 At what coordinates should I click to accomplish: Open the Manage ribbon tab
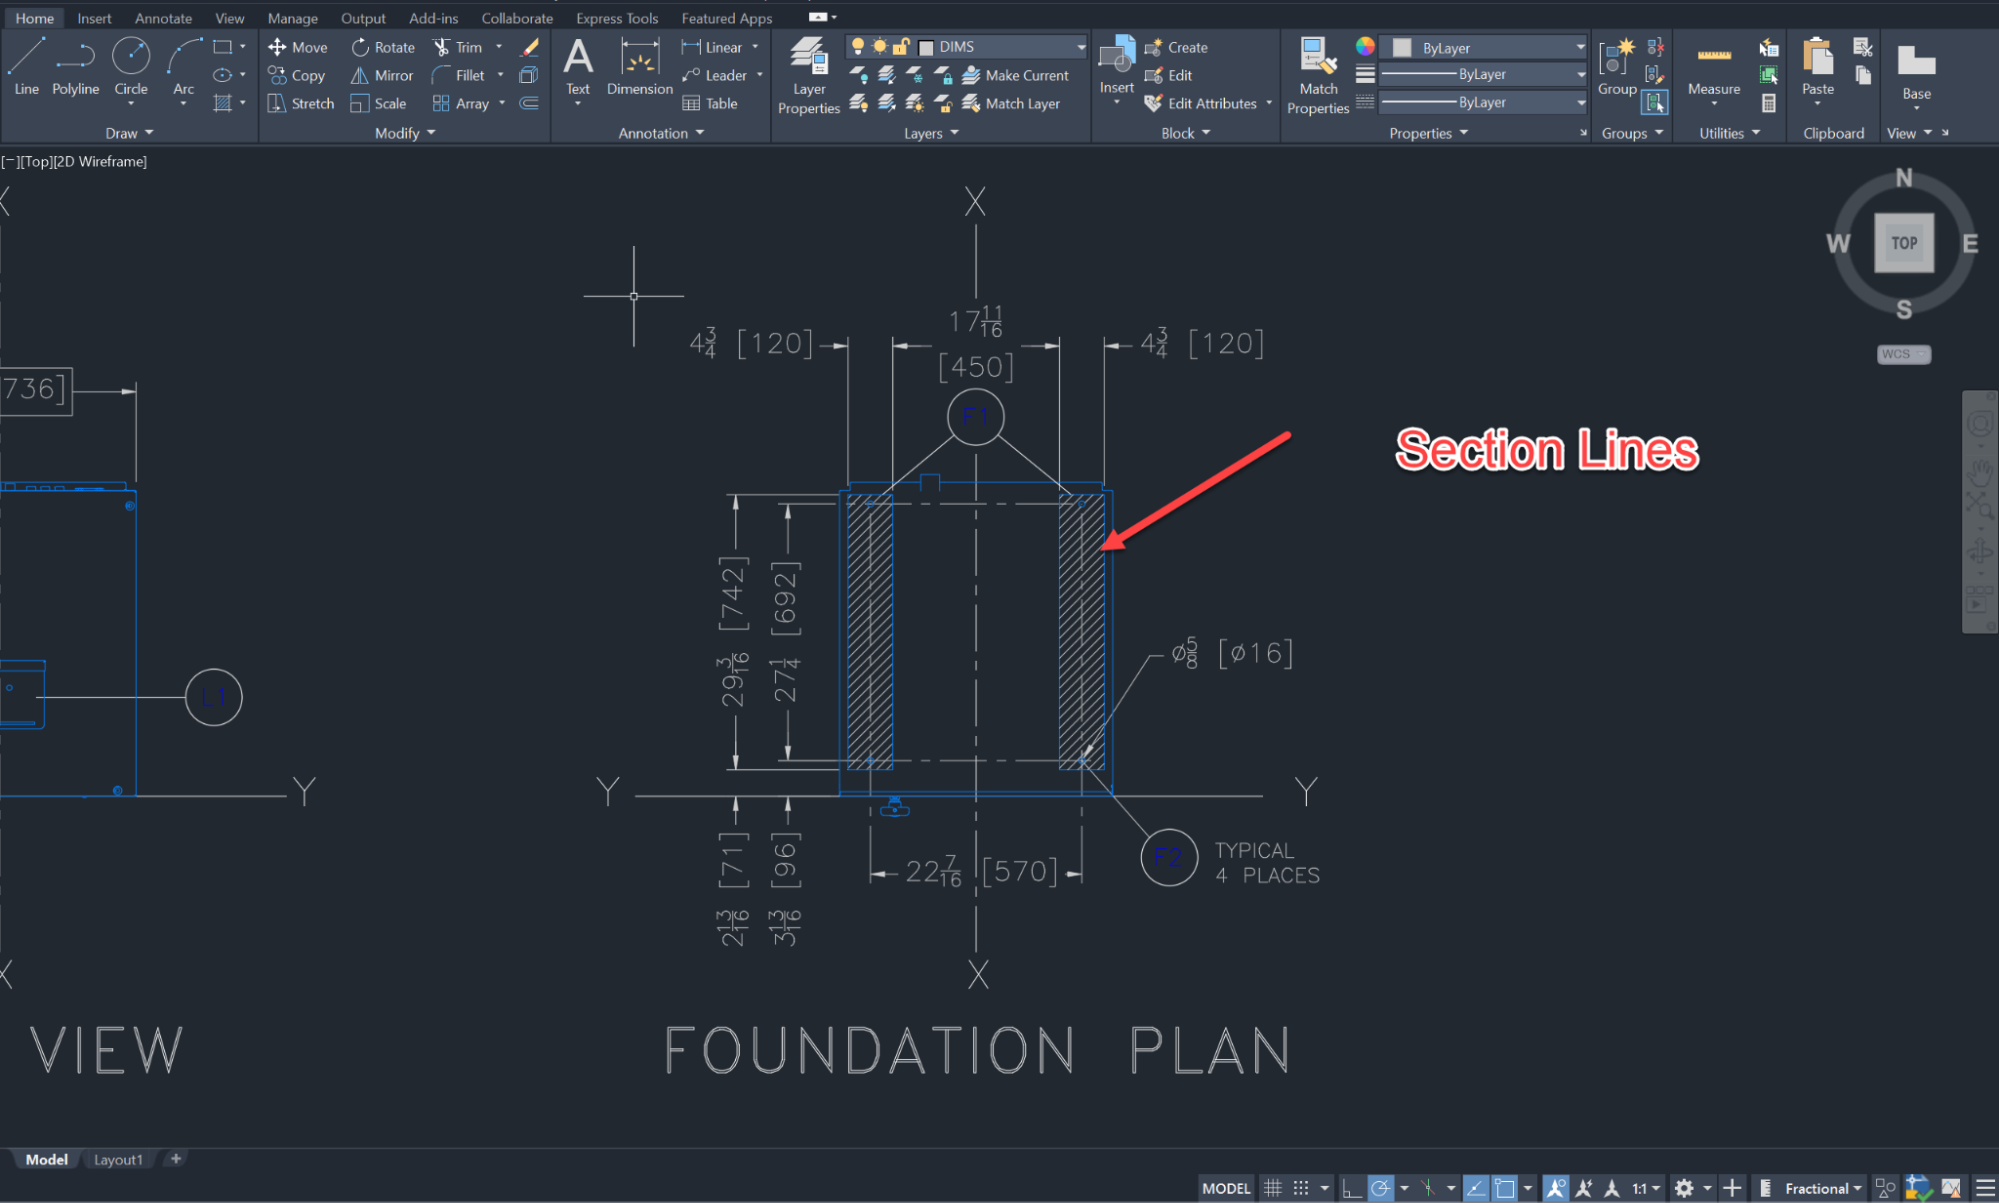click(x=292, y=18)
